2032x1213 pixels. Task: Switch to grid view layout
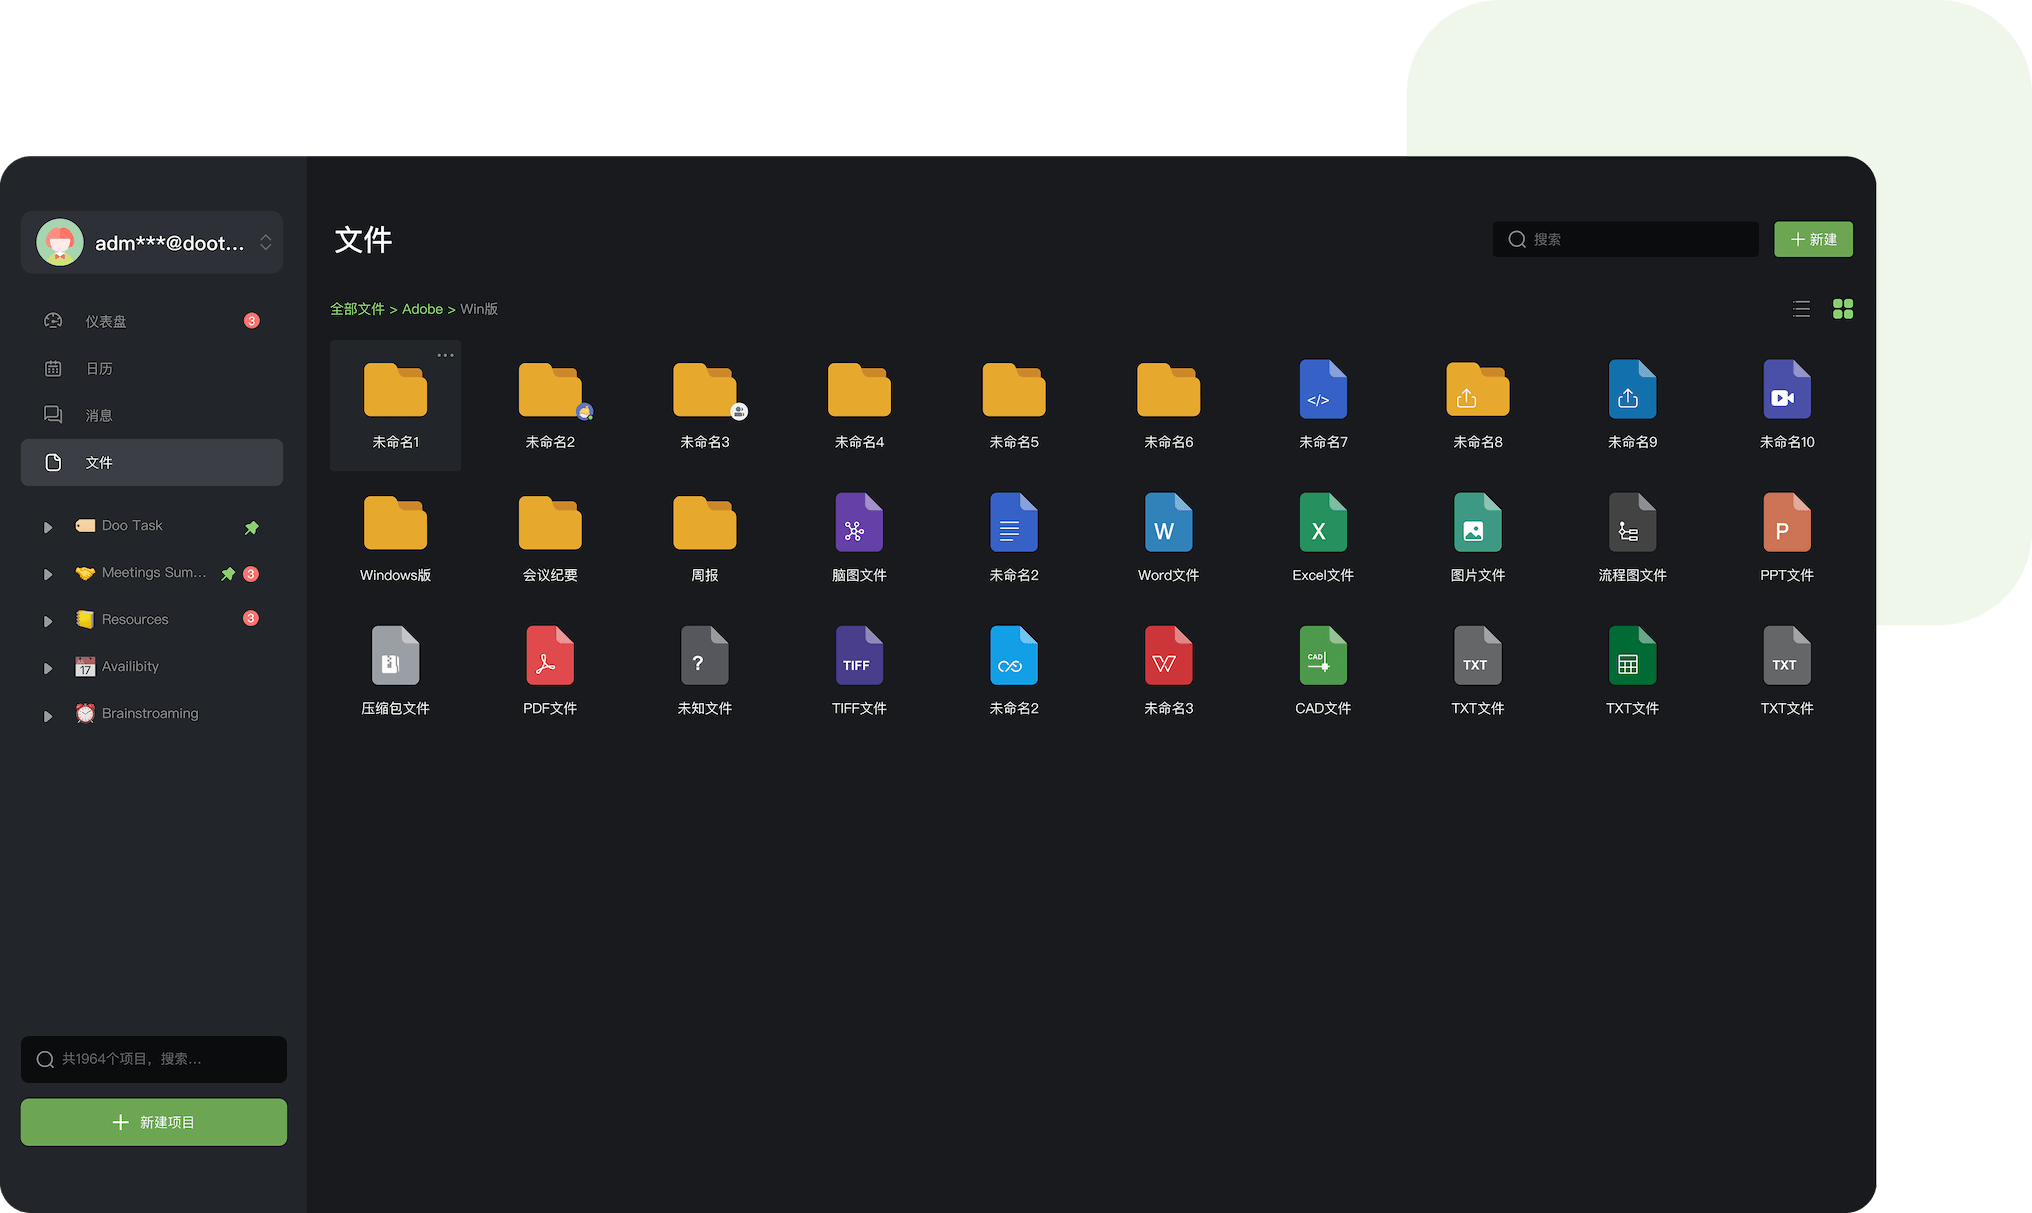1842,309
